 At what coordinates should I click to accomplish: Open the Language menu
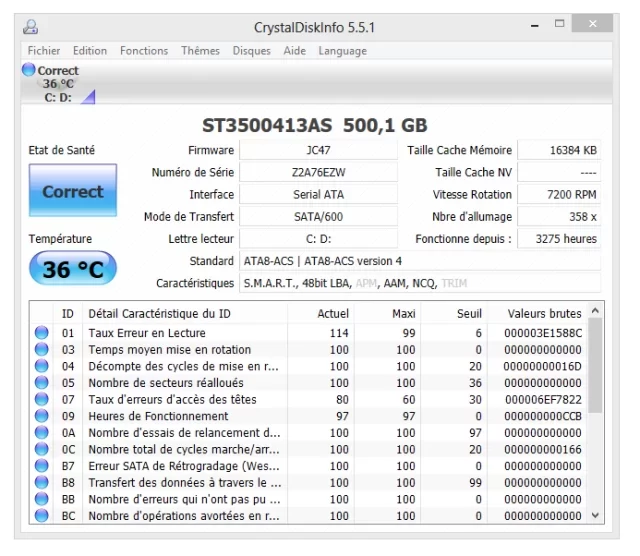[342, 51]
